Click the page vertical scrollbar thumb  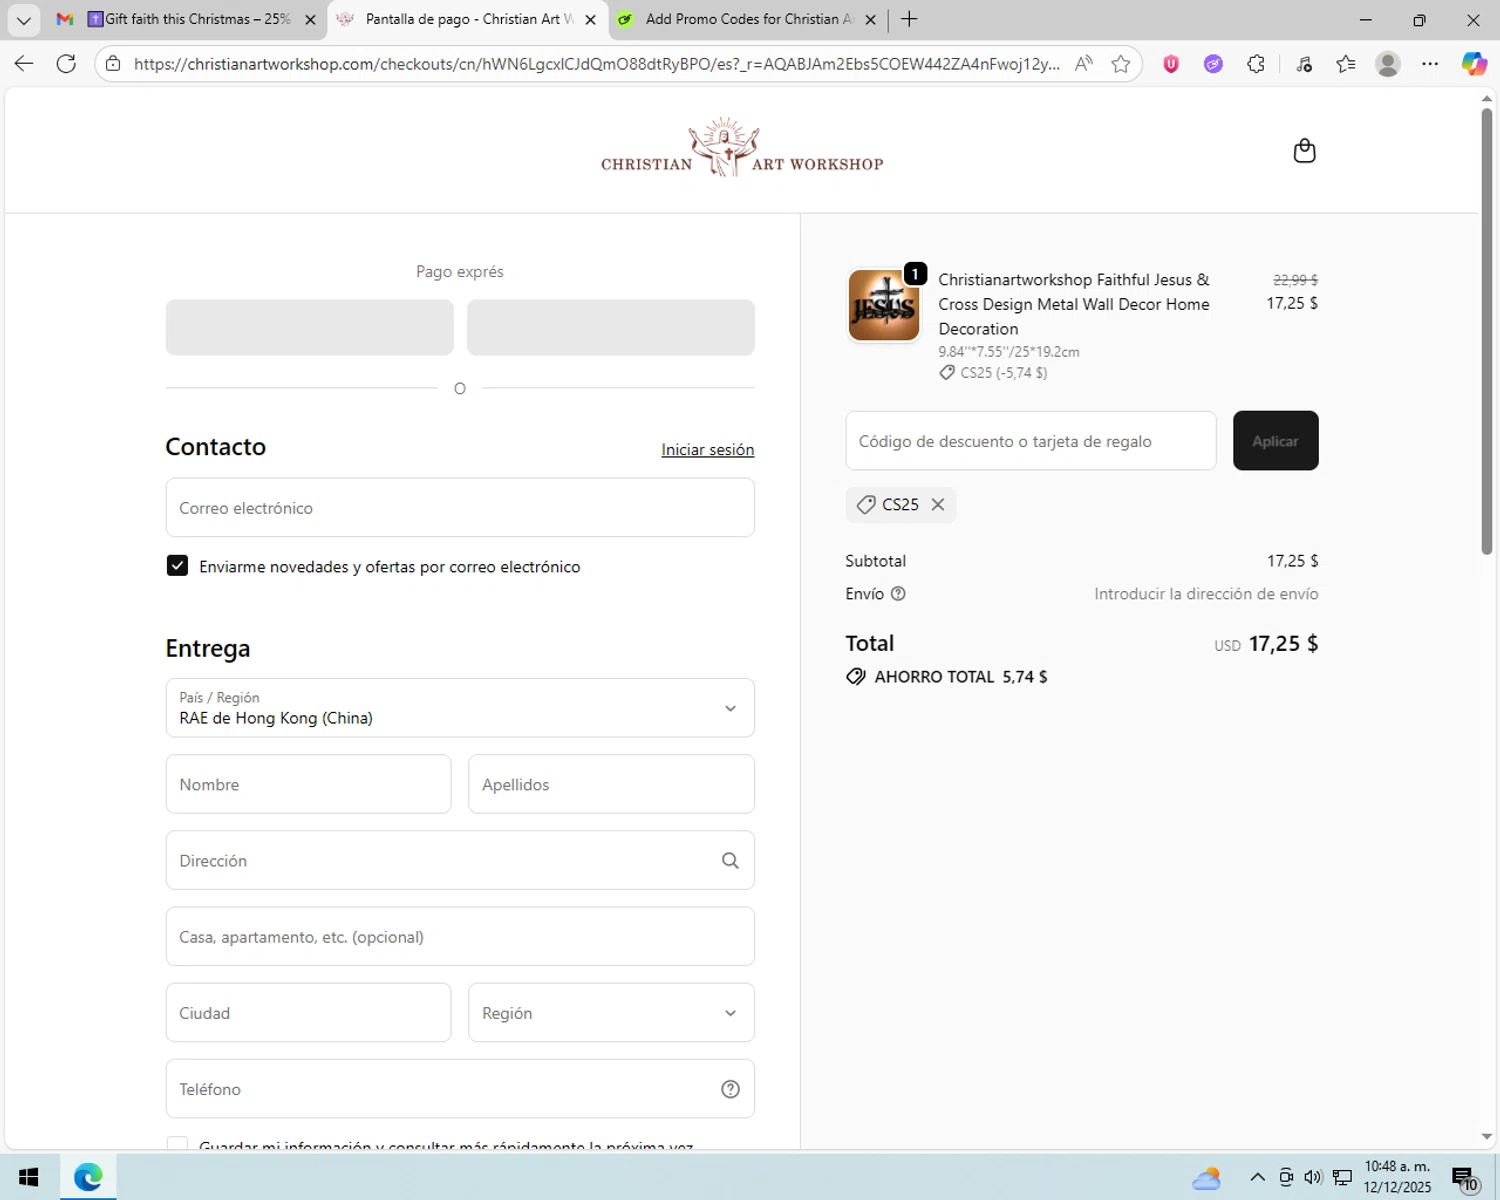[x=1487, y=330]
